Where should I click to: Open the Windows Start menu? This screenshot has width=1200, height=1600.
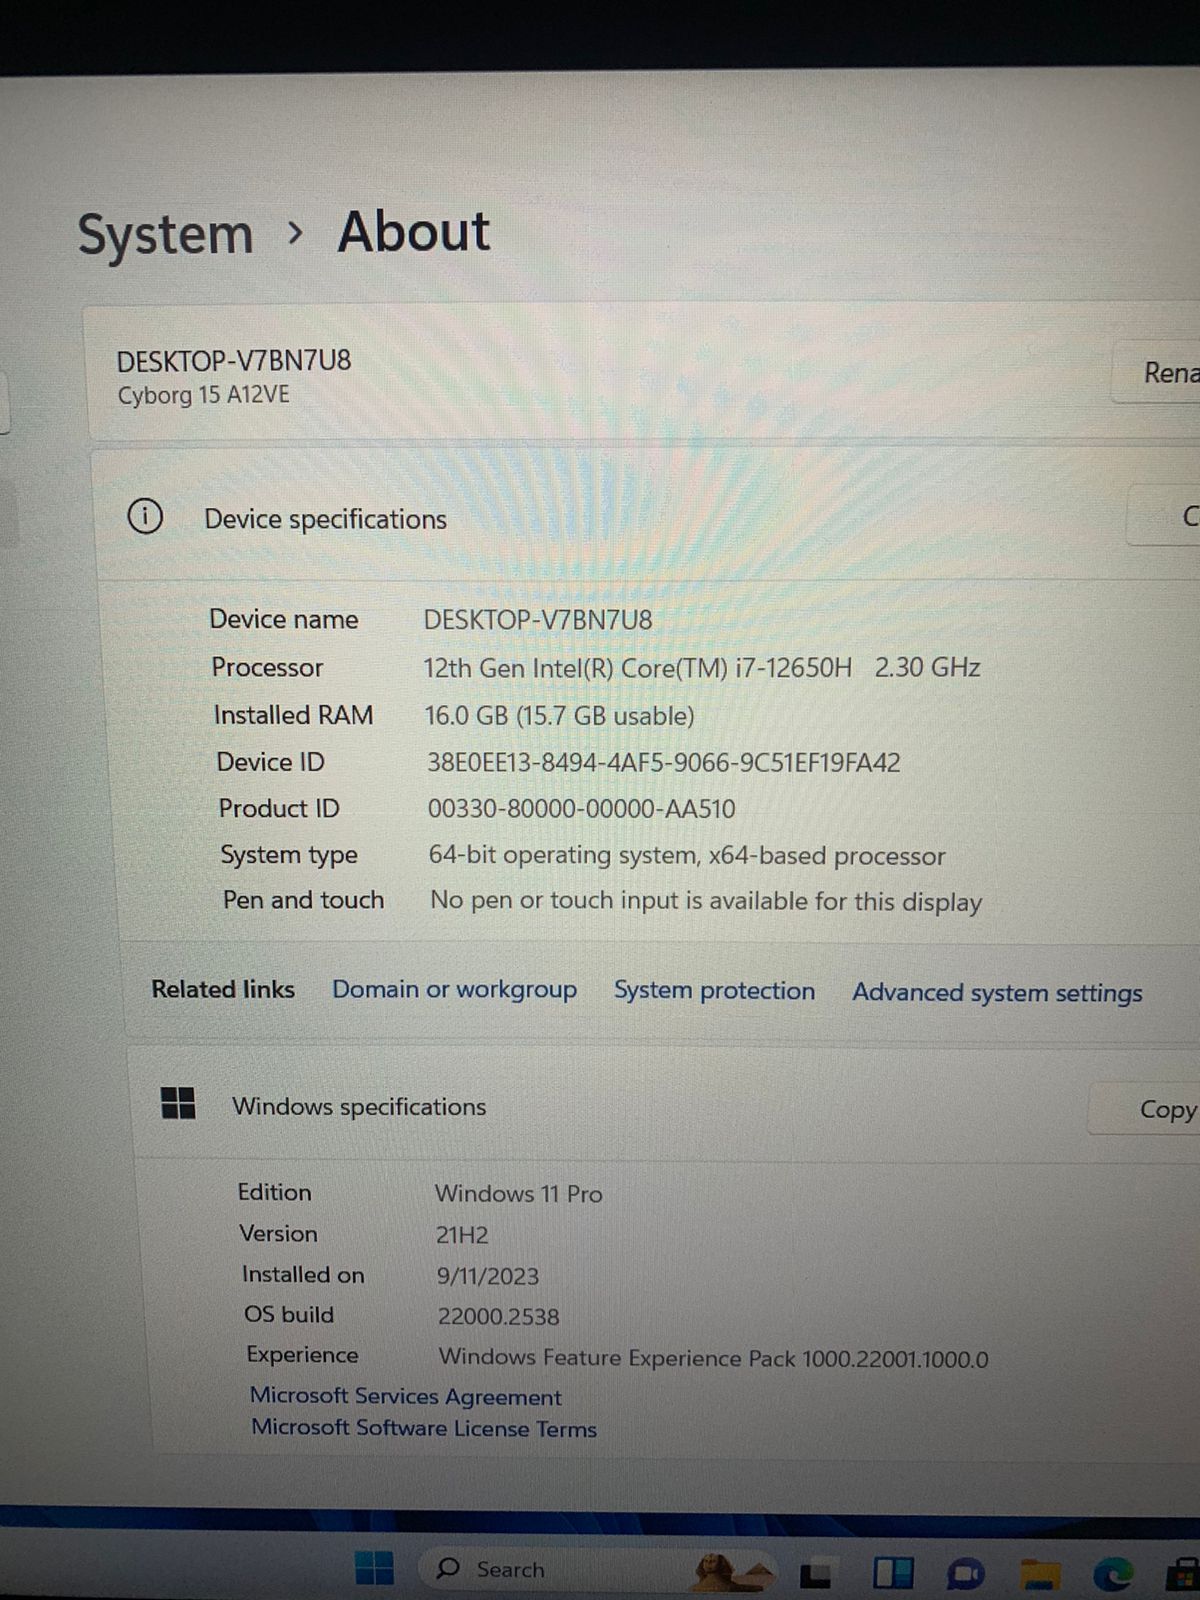[374, 1567]
